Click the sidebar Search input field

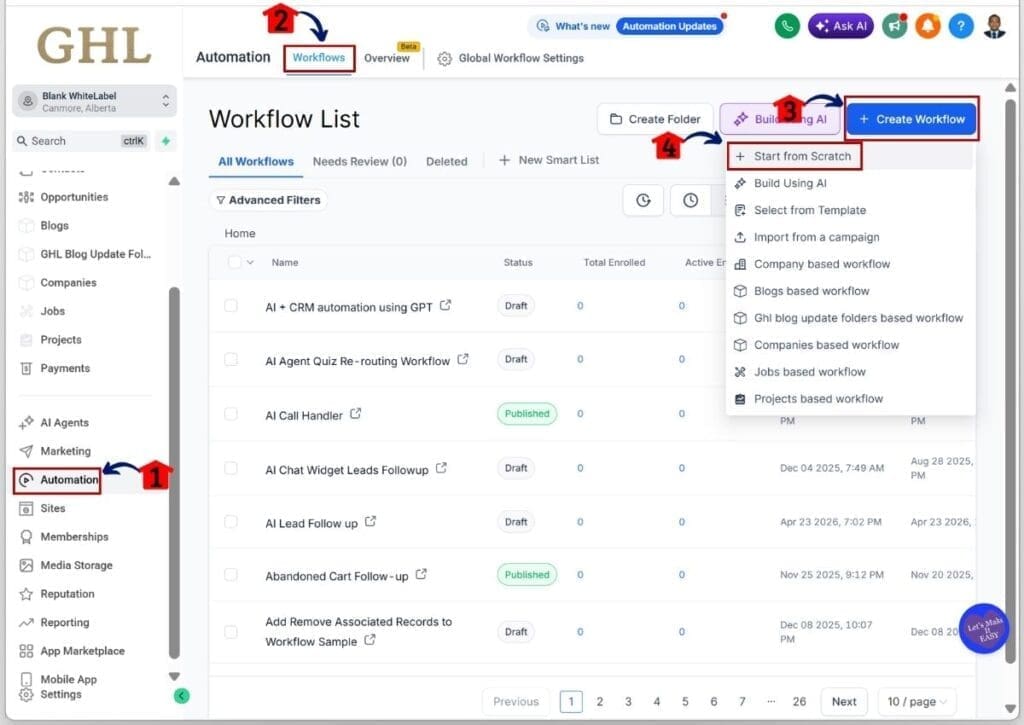click(x=82, y=140)
